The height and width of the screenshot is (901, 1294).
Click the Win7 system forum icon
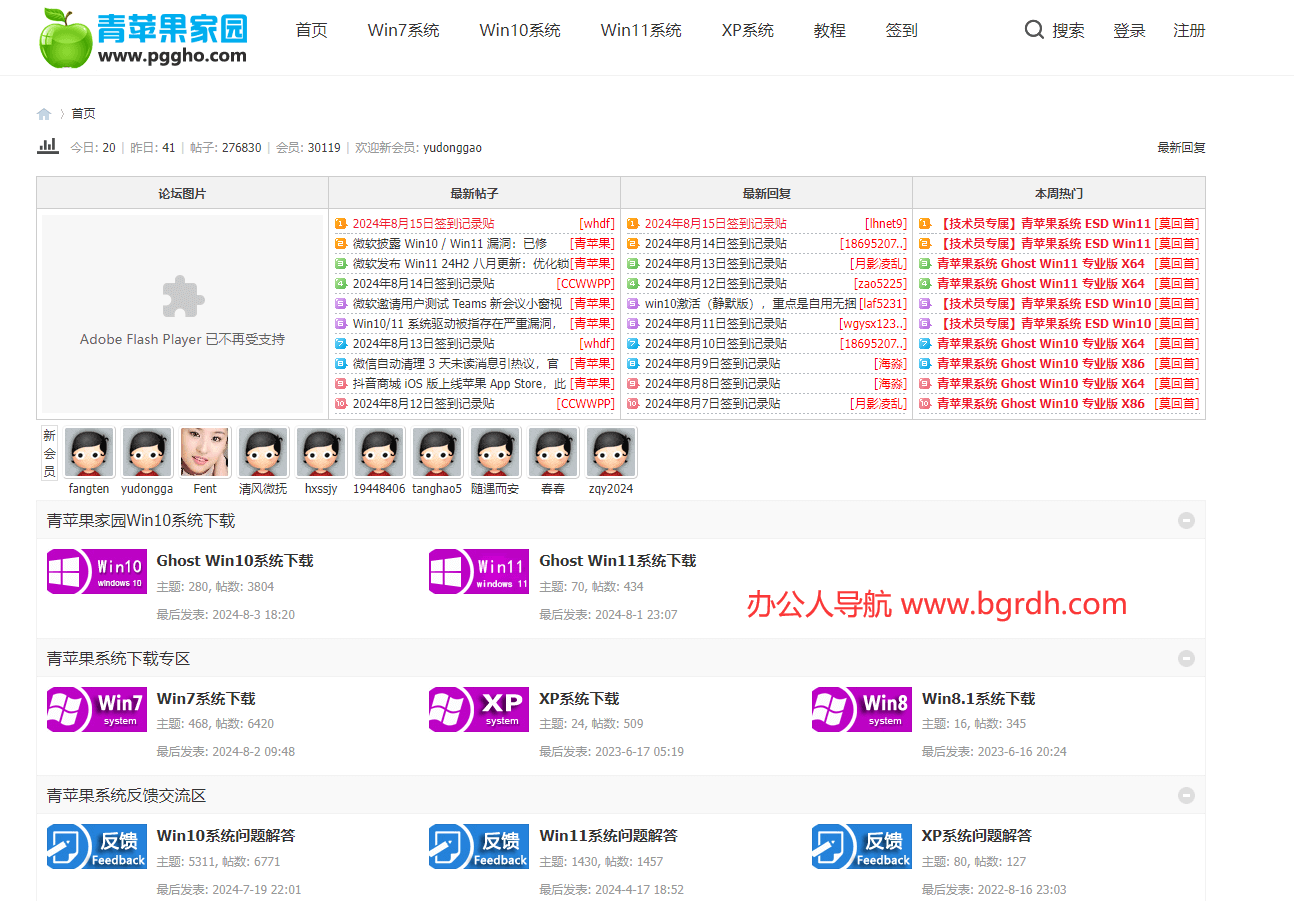pyautogui.click(x=97, y=709)
